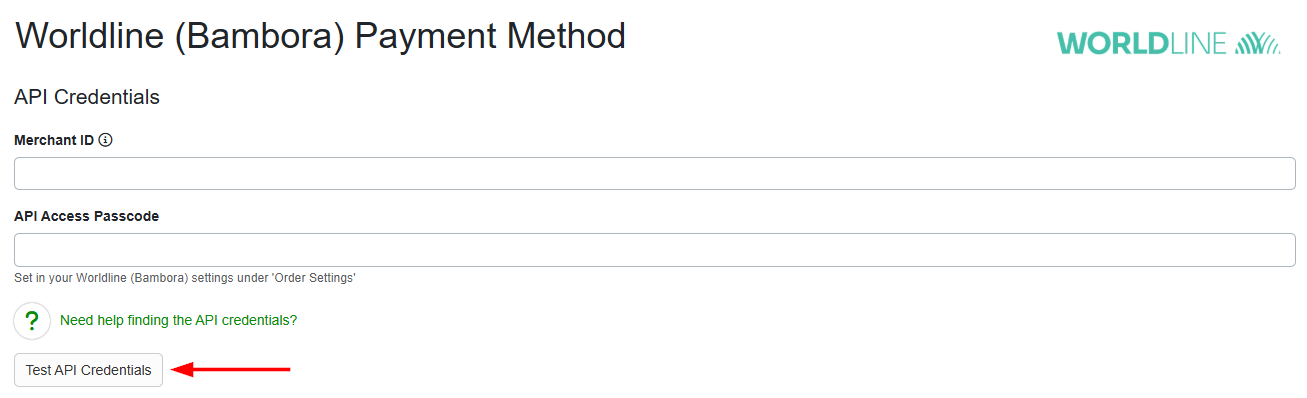
Task: Click the bold WORLD lettering in the logo
Action: (x=1114, y=44)
